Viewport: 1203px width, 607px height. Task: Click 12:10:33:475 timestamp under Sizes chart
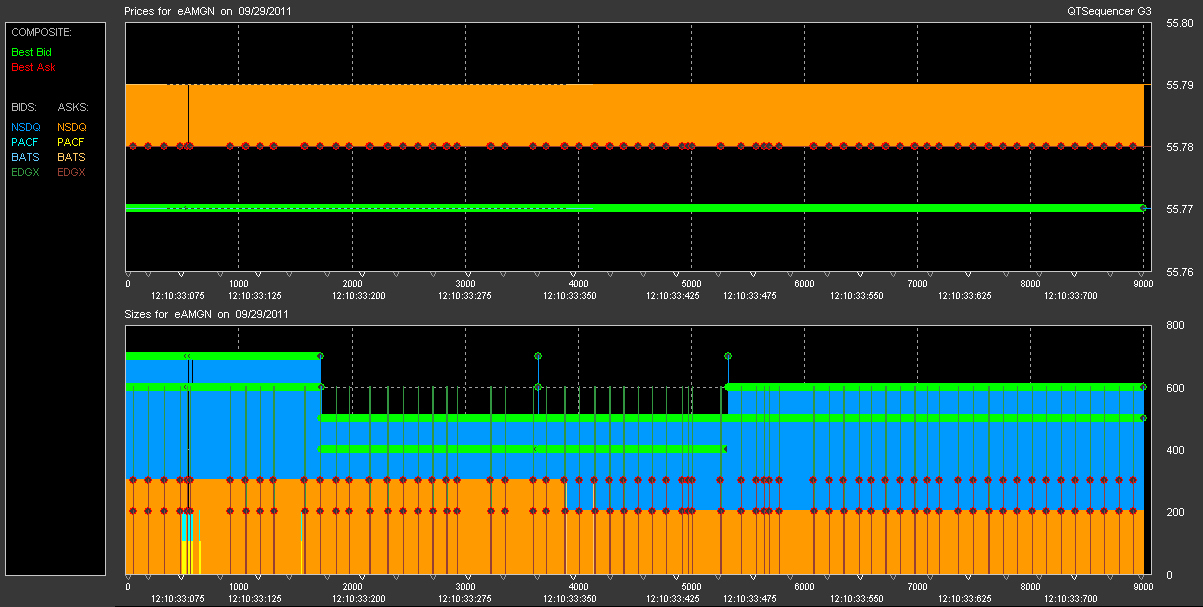[749, 599]
